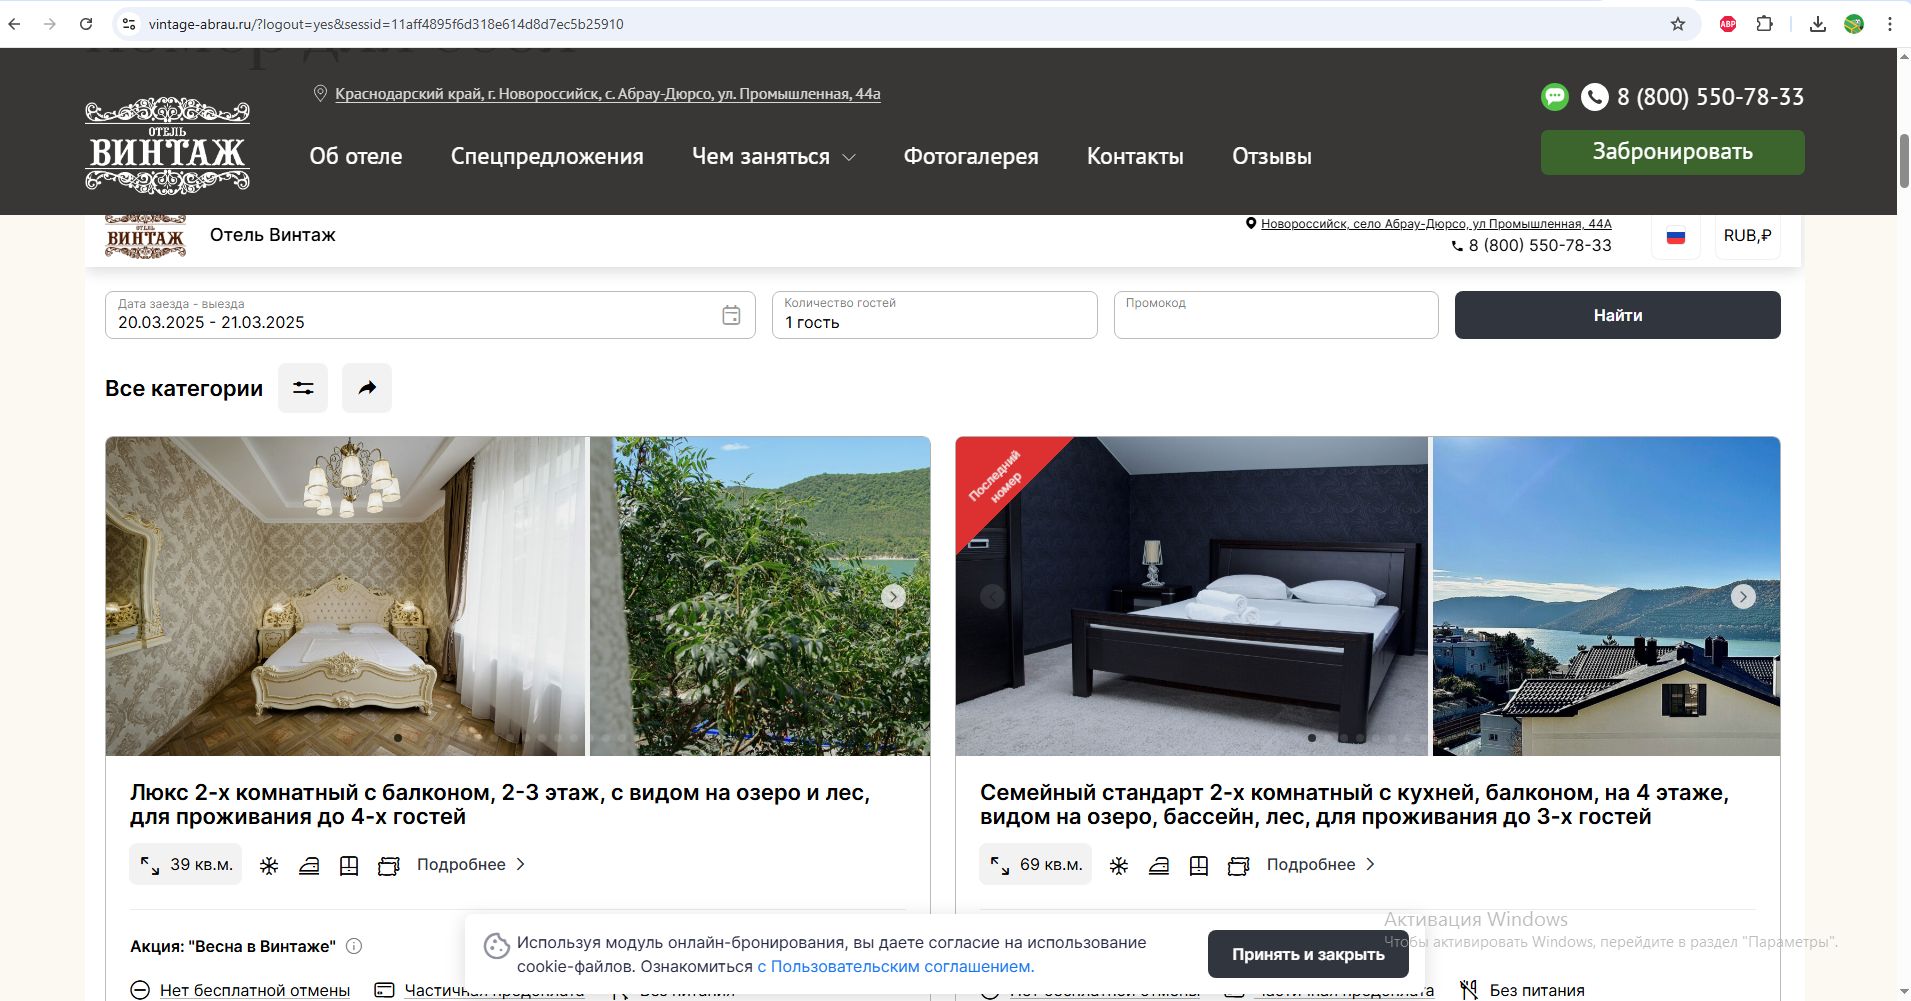Go to the Контакты page
1911x1001 pixels.
(x=1135, y=156)
